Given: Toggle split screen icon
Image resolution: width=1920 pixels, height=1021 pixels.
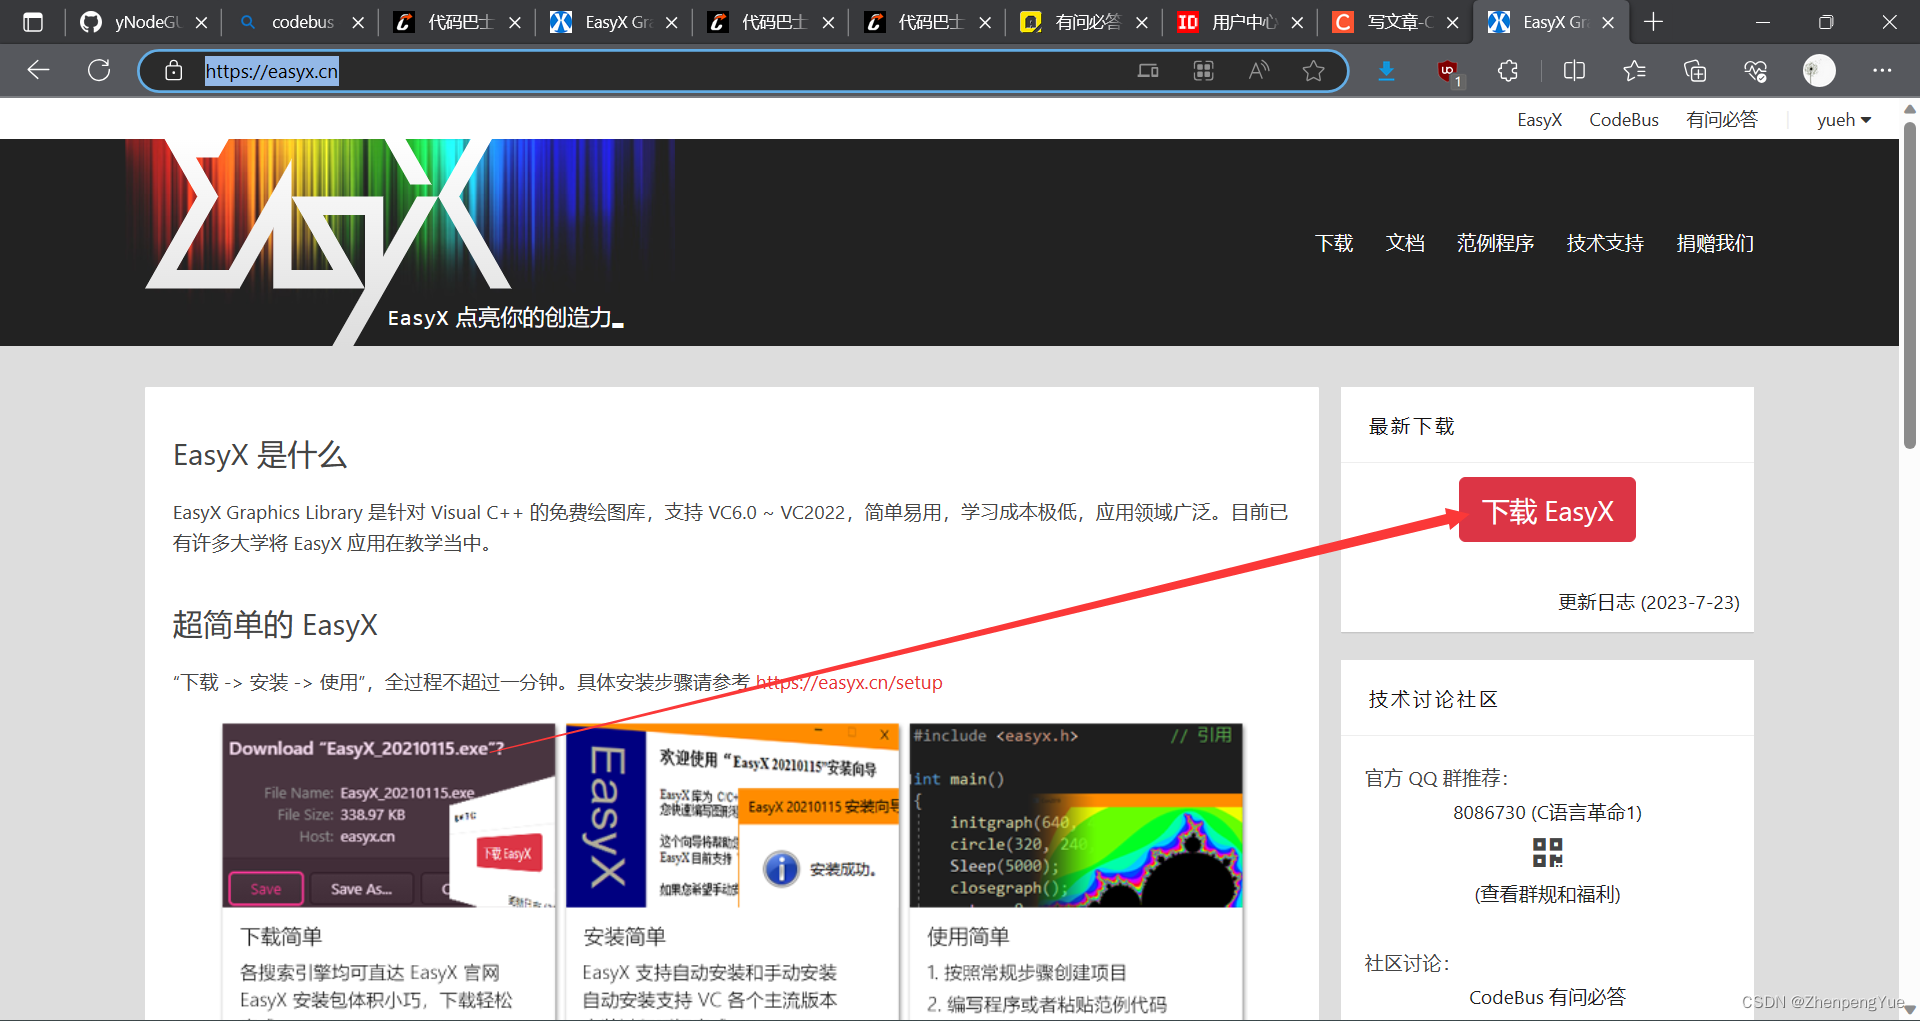Looking at the screenshot, I should 1574,71.
